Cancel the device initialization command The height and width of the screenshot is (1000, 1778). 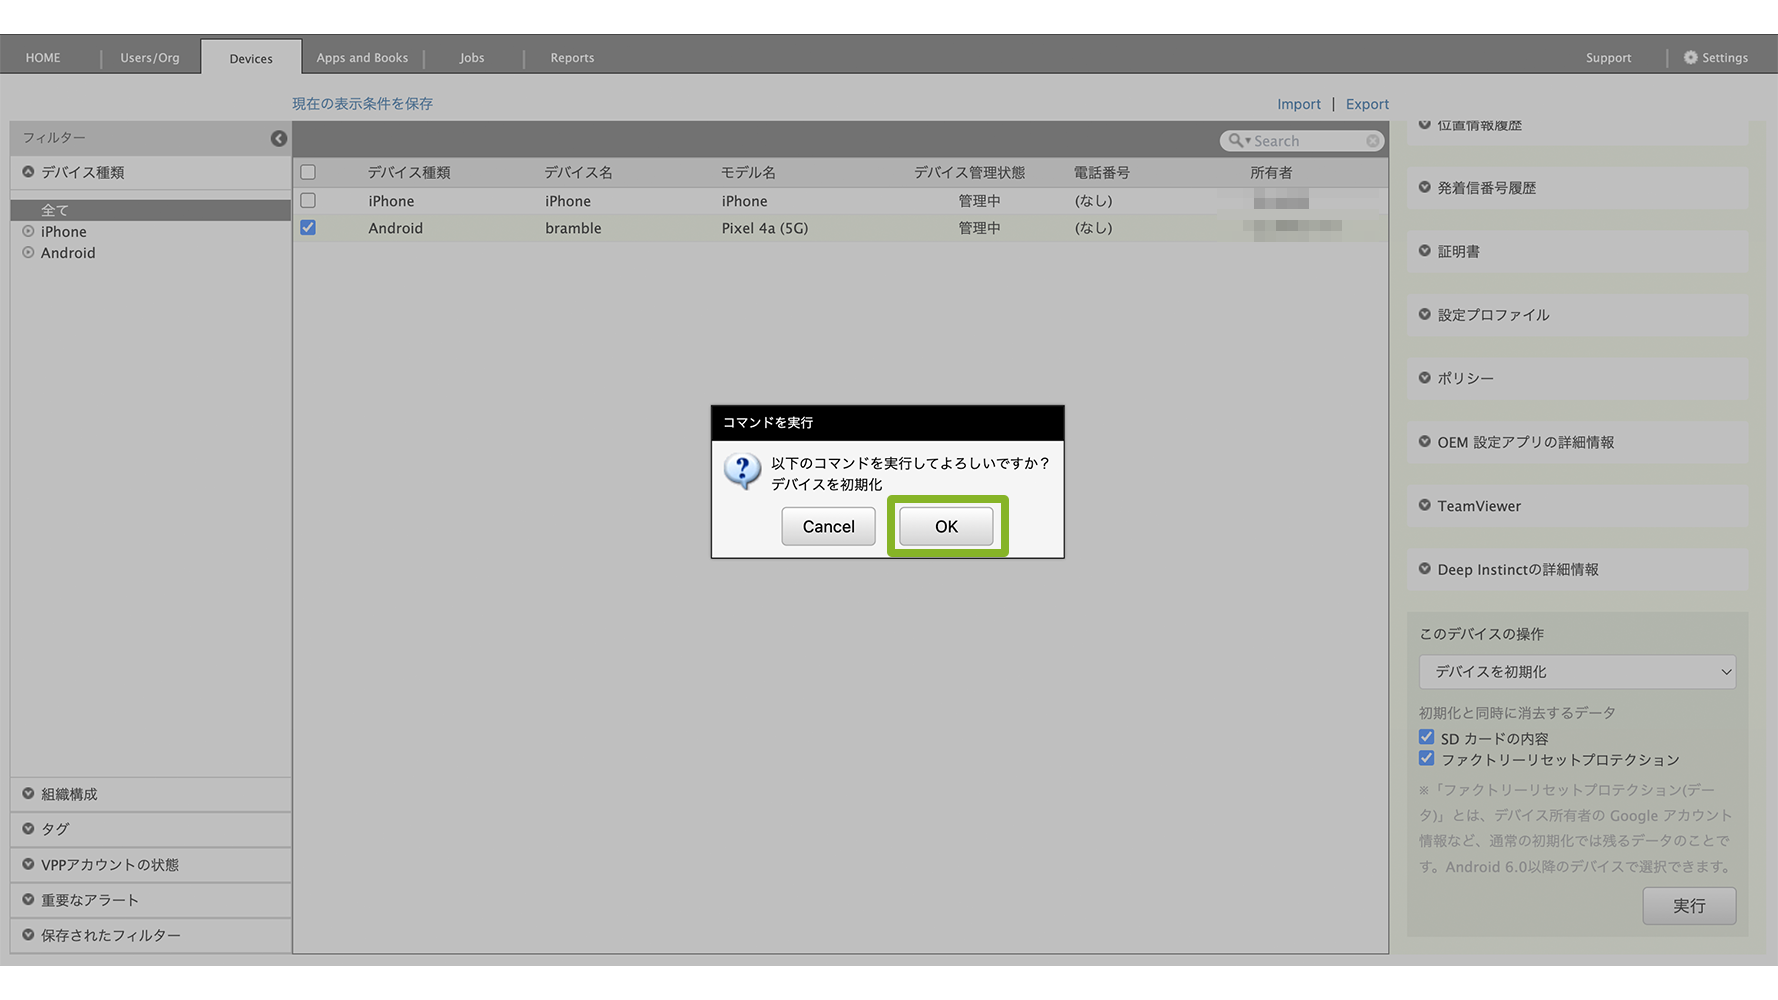(x=828, y=527)
